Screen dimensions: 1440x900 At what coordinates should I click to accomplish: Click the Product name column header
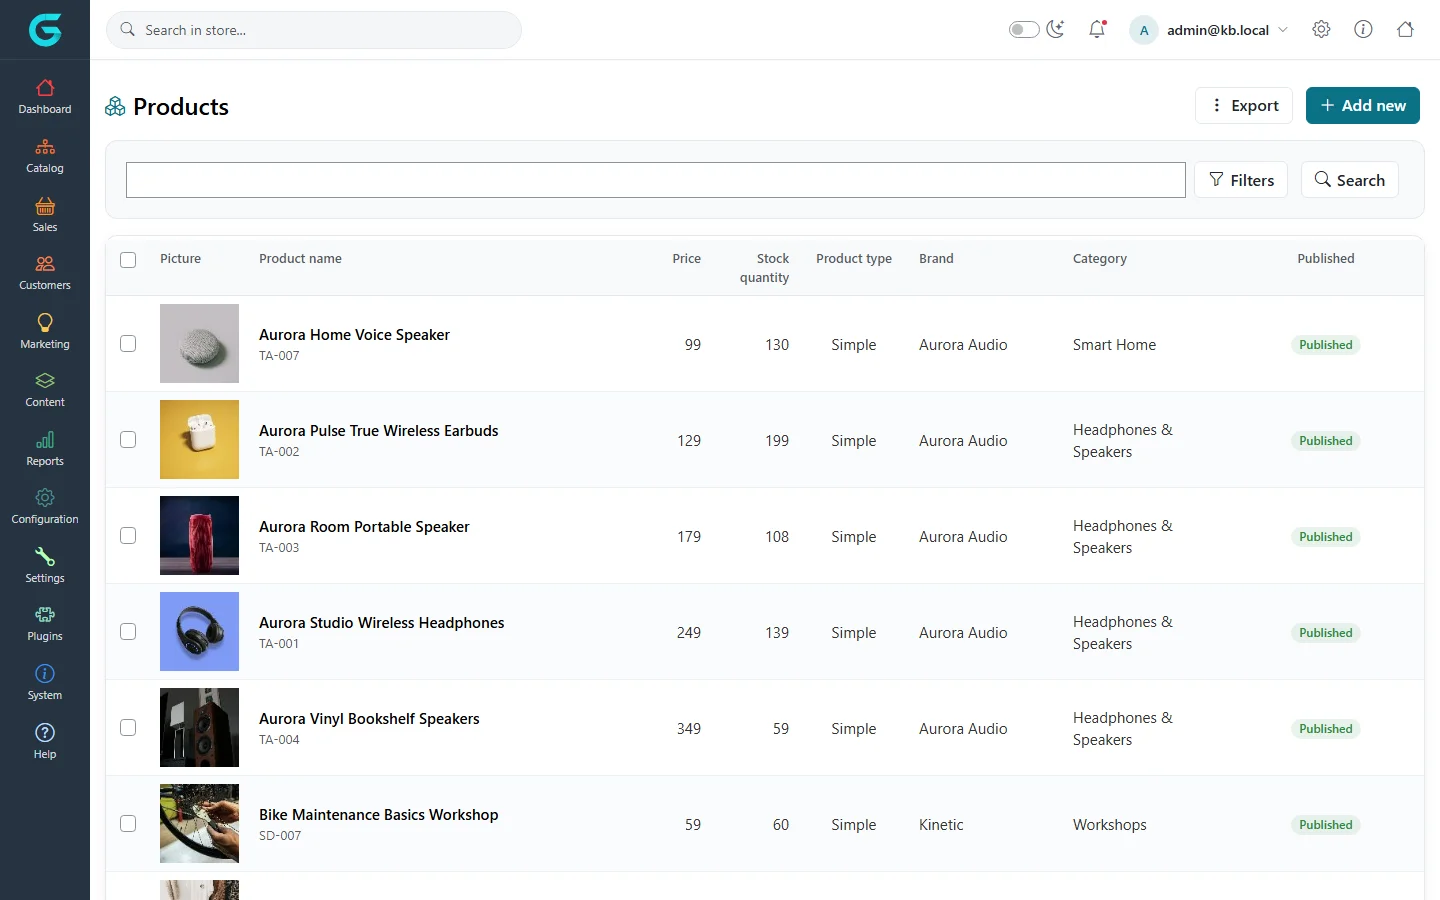coord(300,258)
